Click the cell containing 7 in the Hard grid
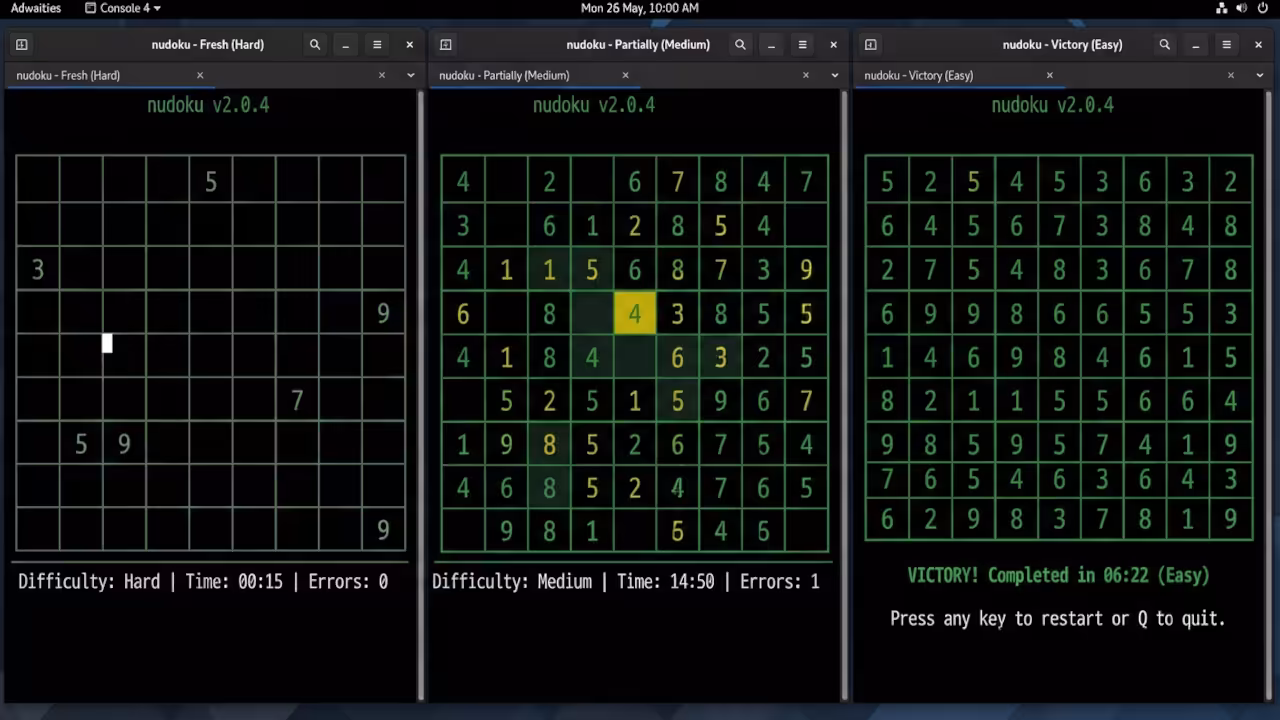 [297, 400]
